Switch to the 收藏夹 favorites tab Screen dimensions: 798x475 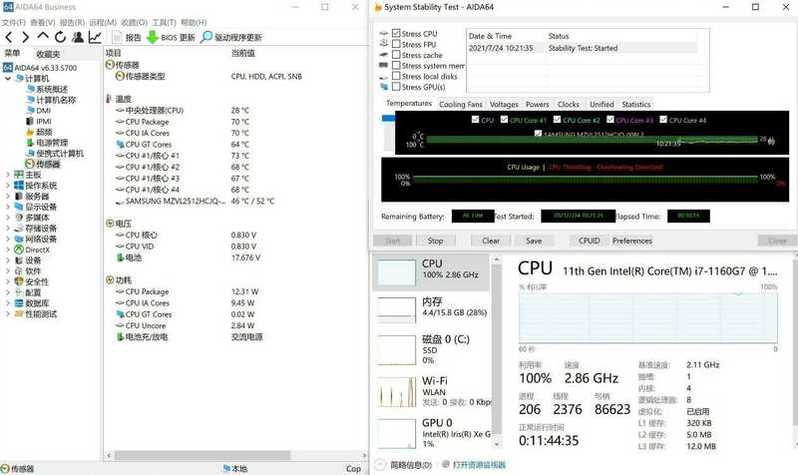tap(48, 54)
